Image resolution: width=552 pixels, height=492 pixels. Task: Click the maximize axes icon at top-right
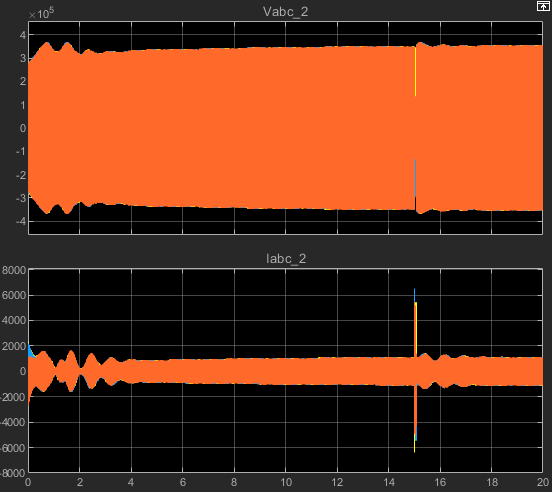coord(543,6)
